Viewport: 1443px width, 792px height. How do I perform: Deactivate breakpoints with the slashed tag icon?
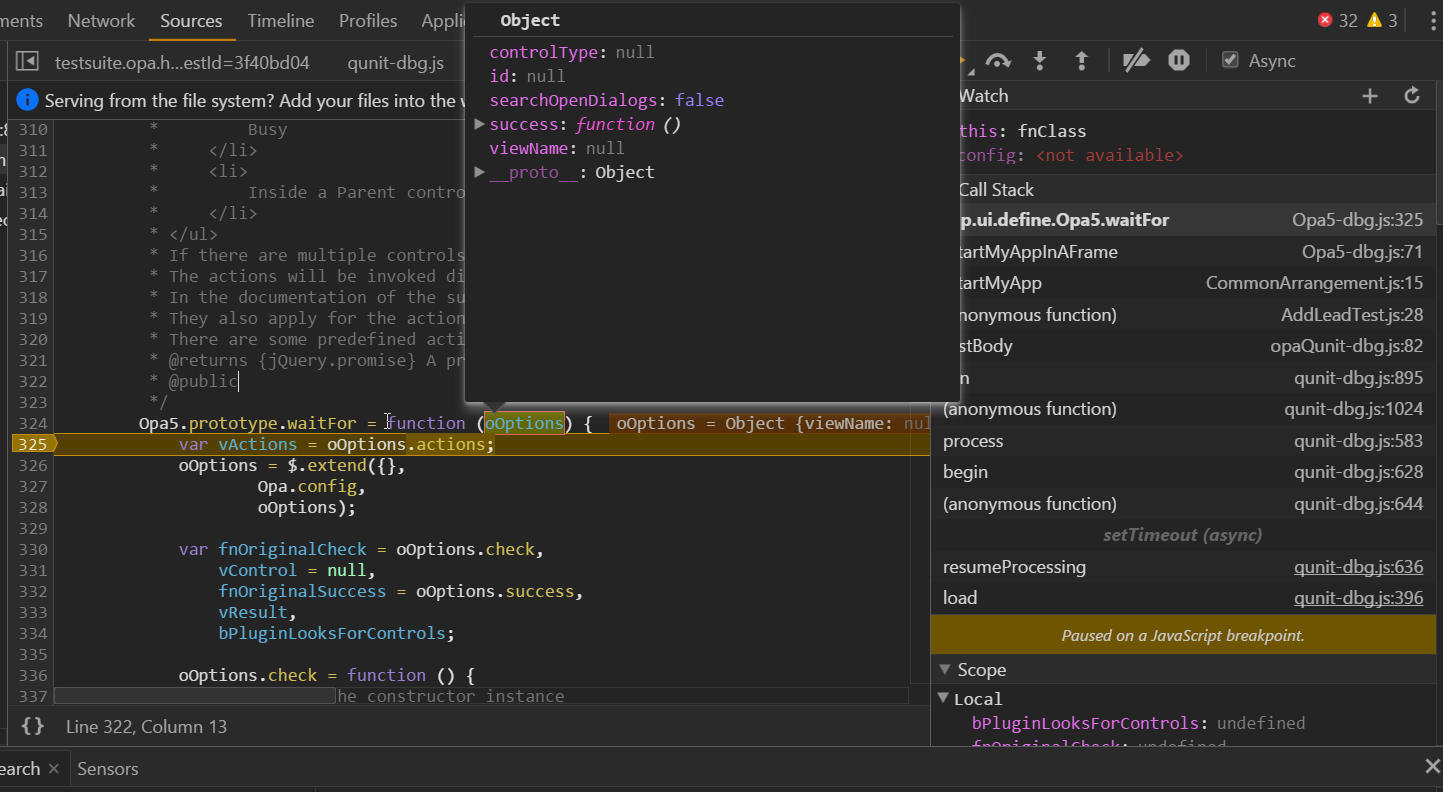(1136, 61)
